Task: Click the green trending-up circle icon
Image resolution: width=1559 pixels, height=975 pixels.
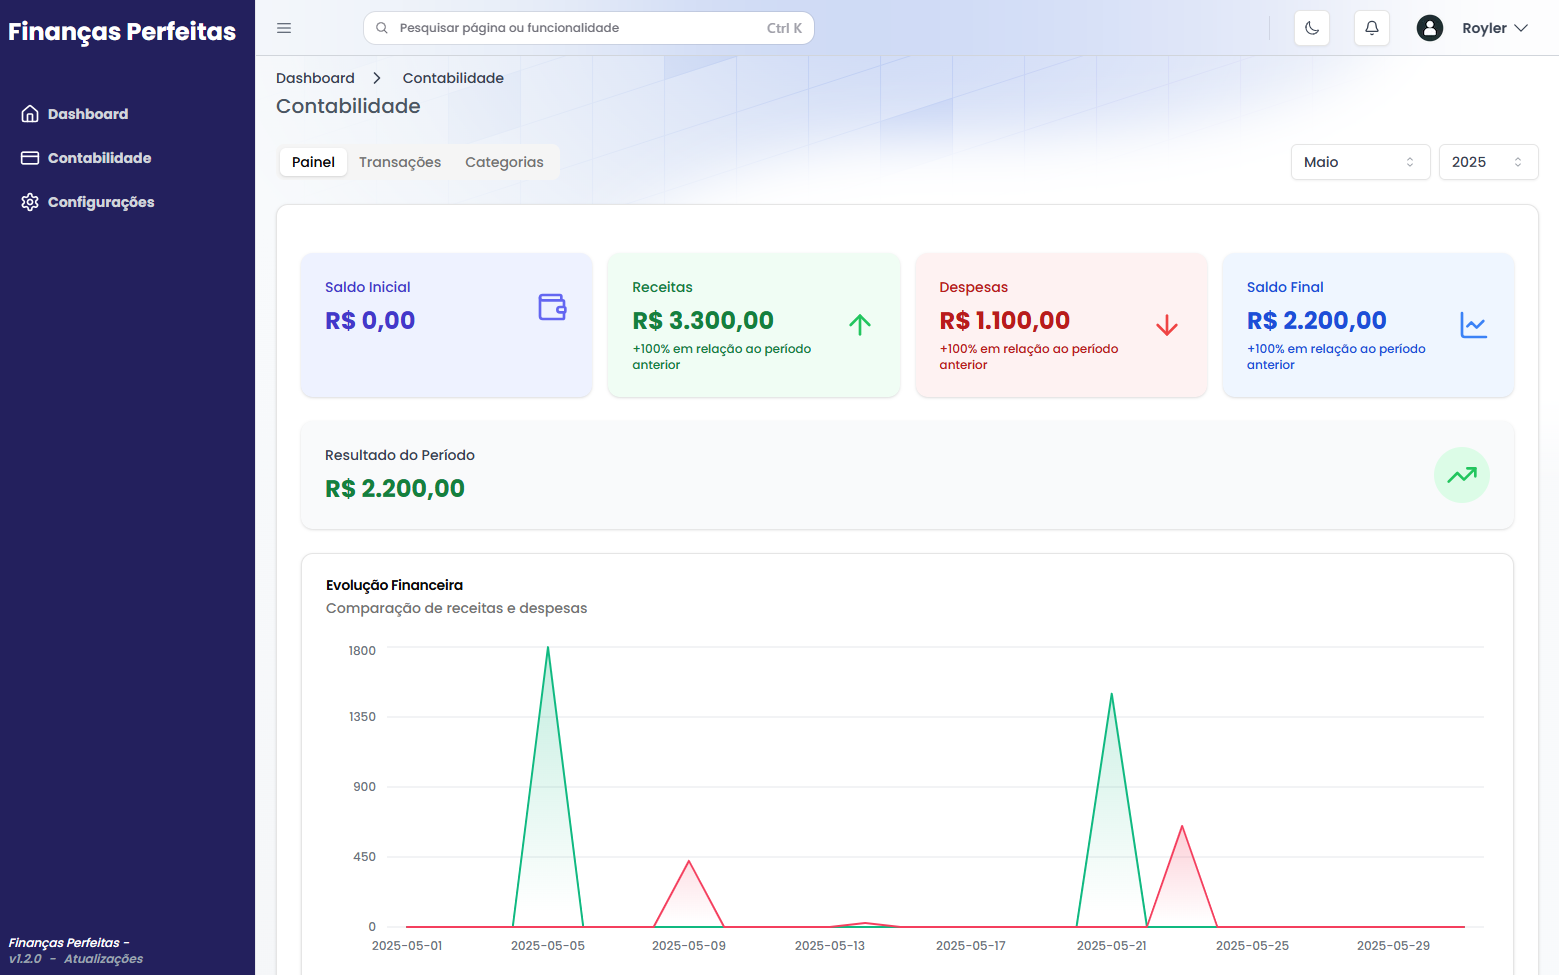Action: 1461,475
